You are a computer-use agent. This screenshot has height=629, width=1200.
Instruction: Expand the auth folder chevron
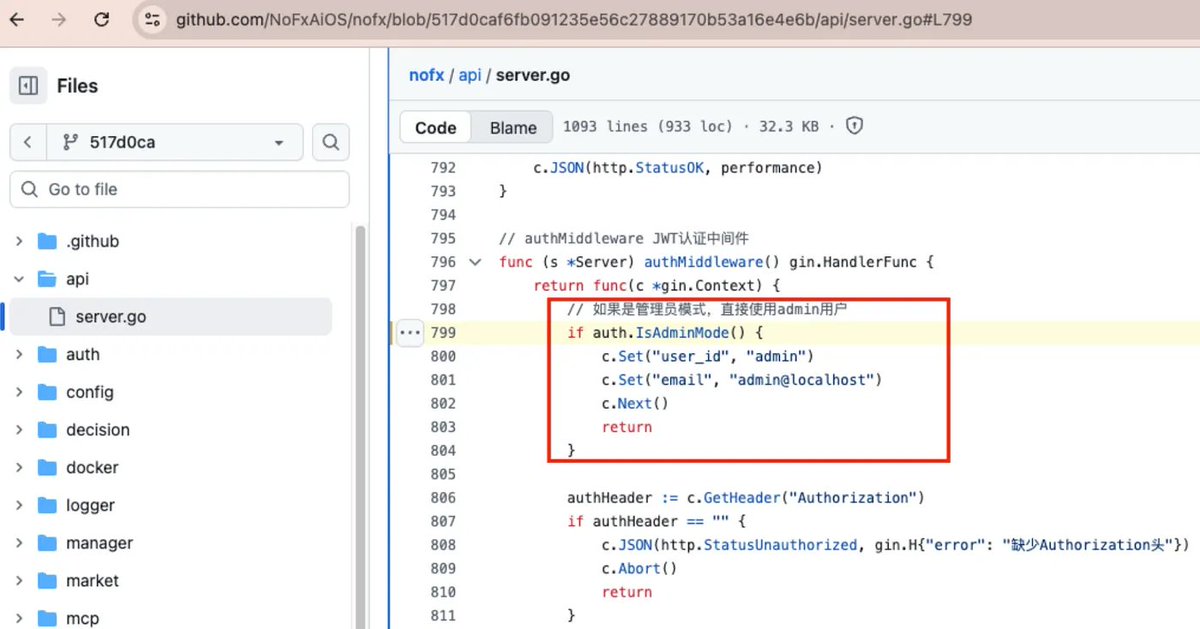pos(19,354)
